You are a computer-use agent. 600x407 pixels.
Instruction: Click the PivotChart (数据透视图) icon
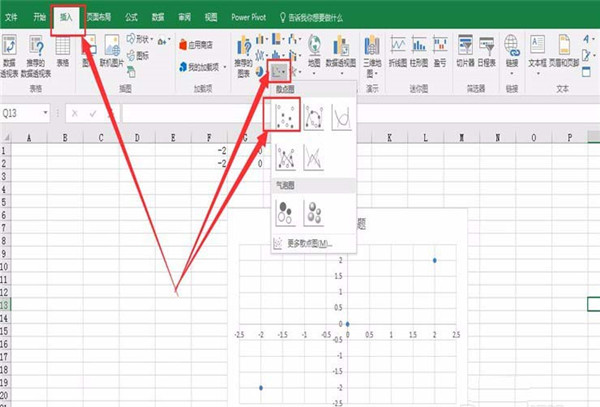pyautogui.click(x=341, y=46)
